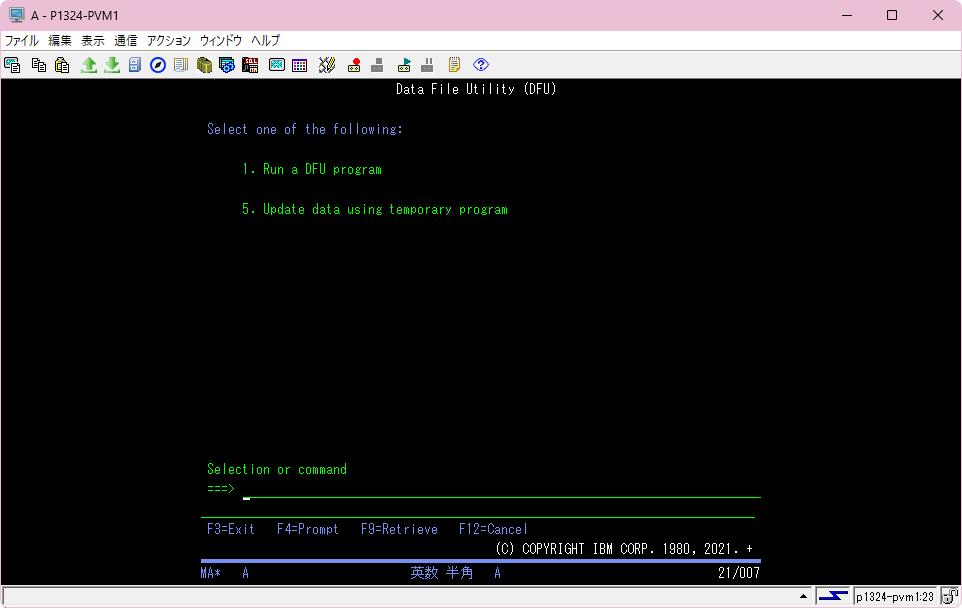Open the ウィンドウ menu

pos(221,40)
